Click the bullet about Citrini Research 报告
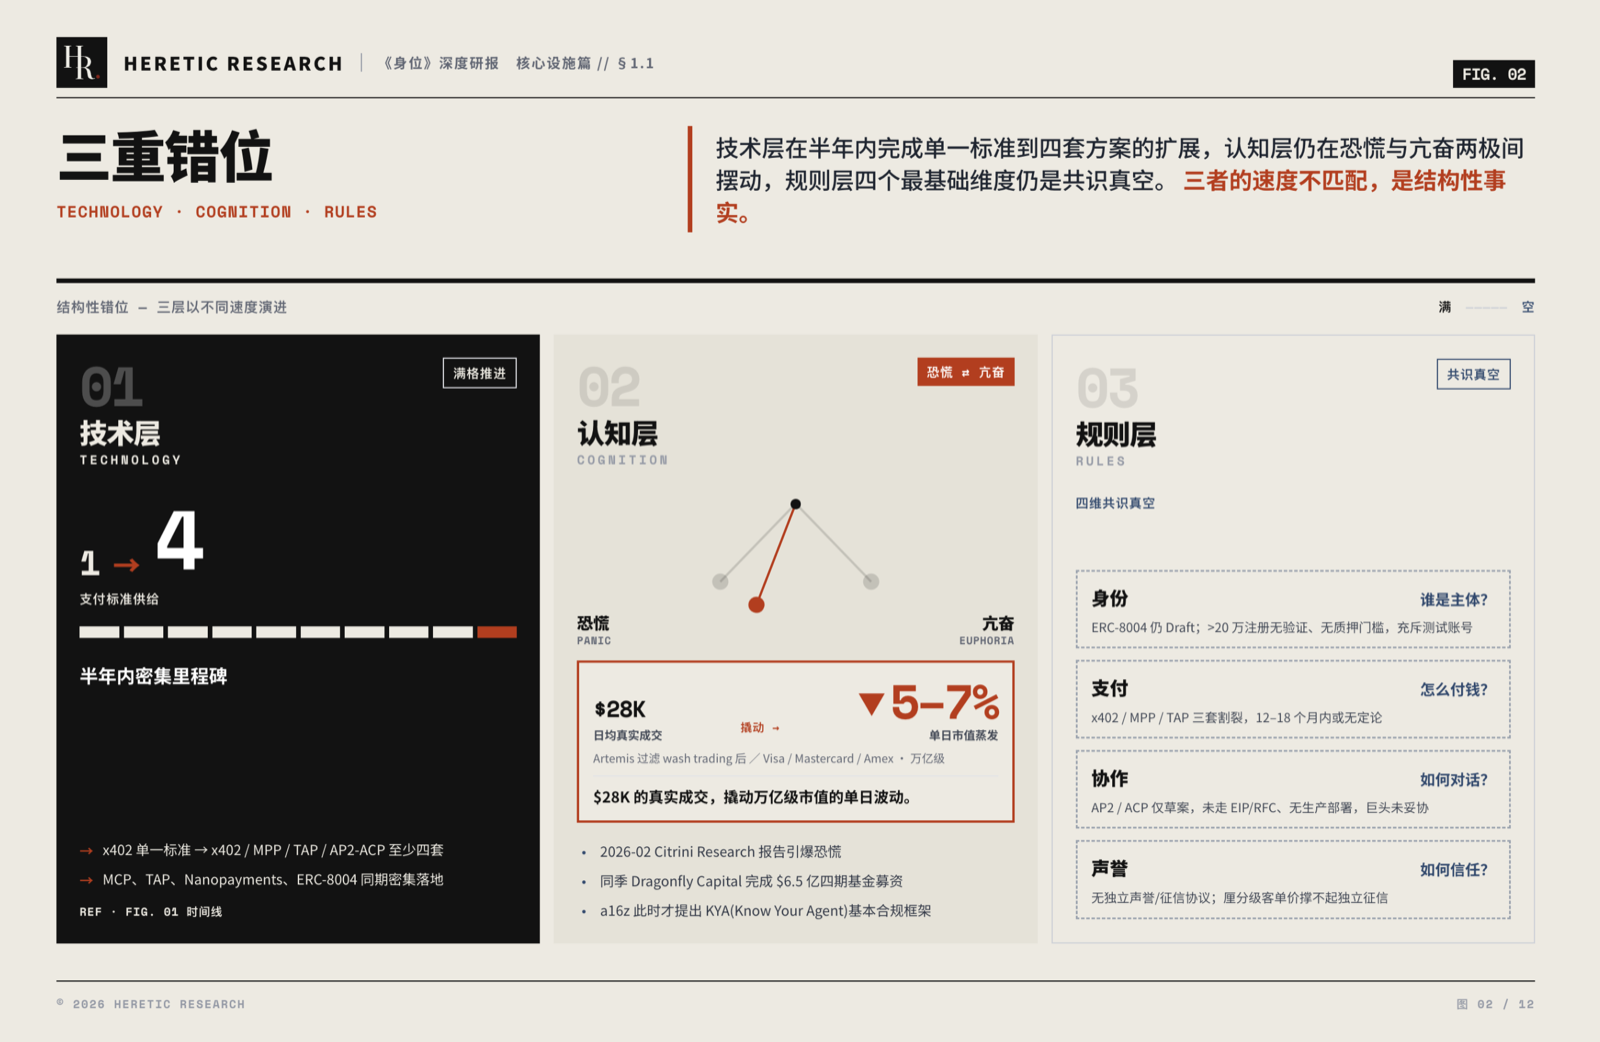Viewport: 1600px width, 1042px height. pos(720,852)
